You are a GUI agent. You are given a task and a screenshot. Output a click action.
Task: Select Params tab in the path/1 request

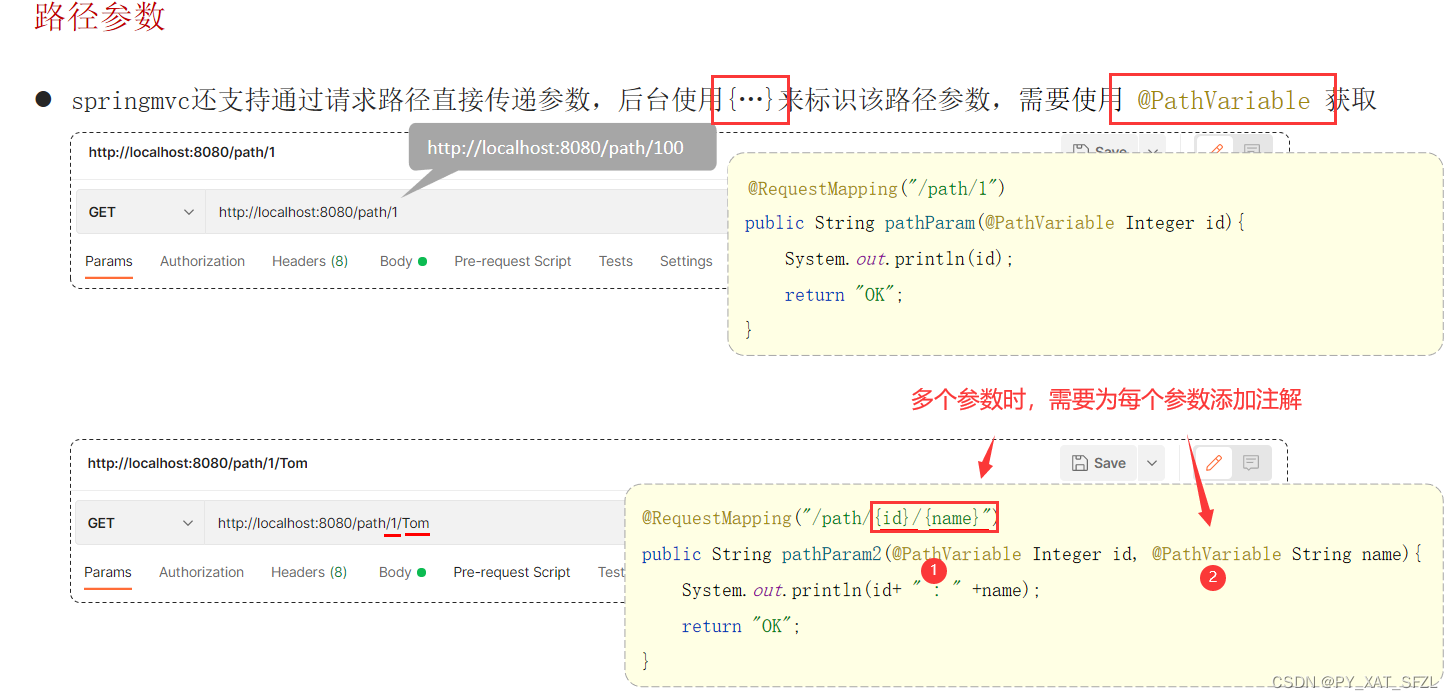pyautogui.click(x=108, y=261)
